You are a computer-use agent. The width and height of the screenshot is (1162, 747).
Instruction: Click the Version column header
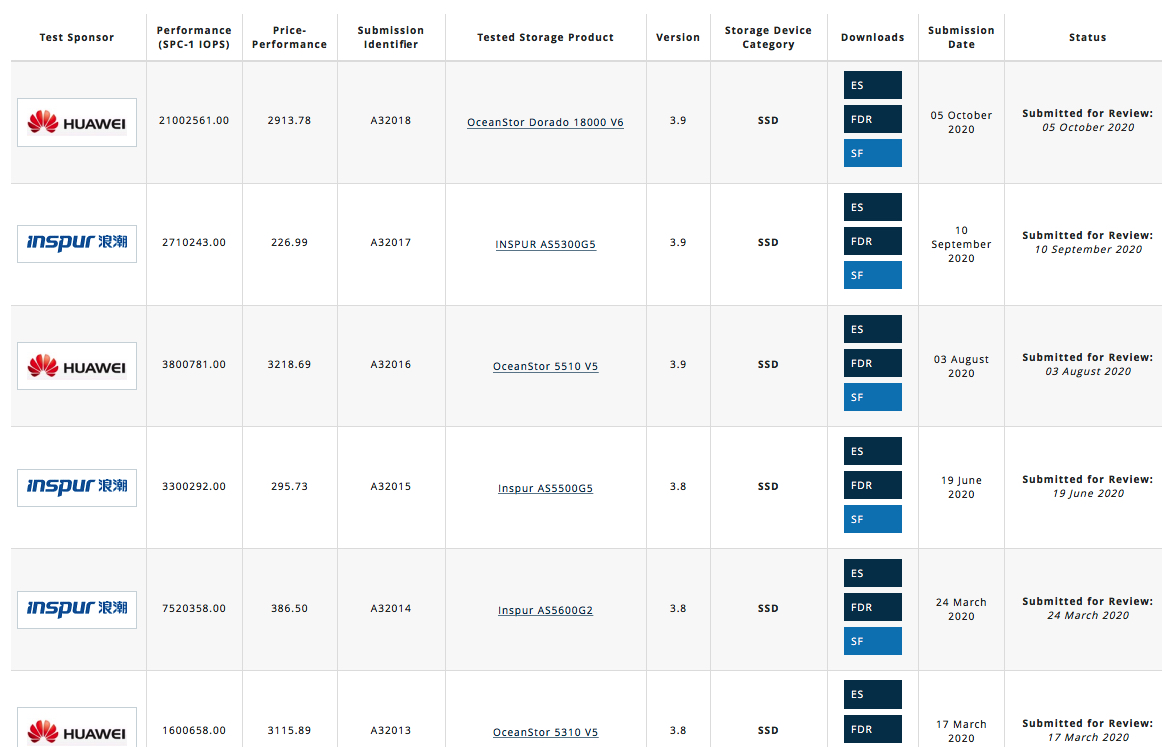point(678,37)
